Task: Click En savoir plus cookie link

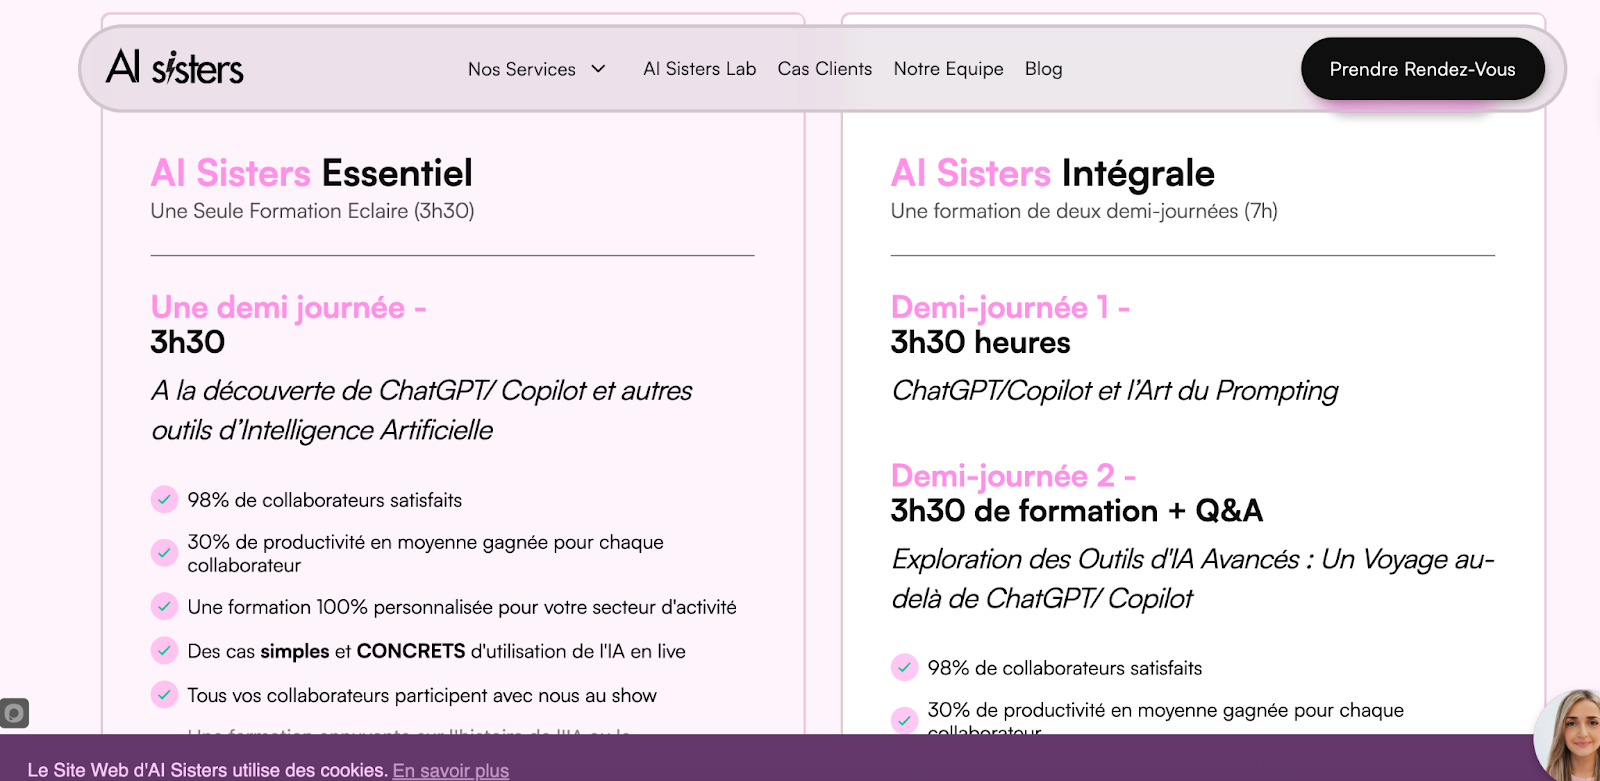Action: pyautogui.click(x=450, y=770)
